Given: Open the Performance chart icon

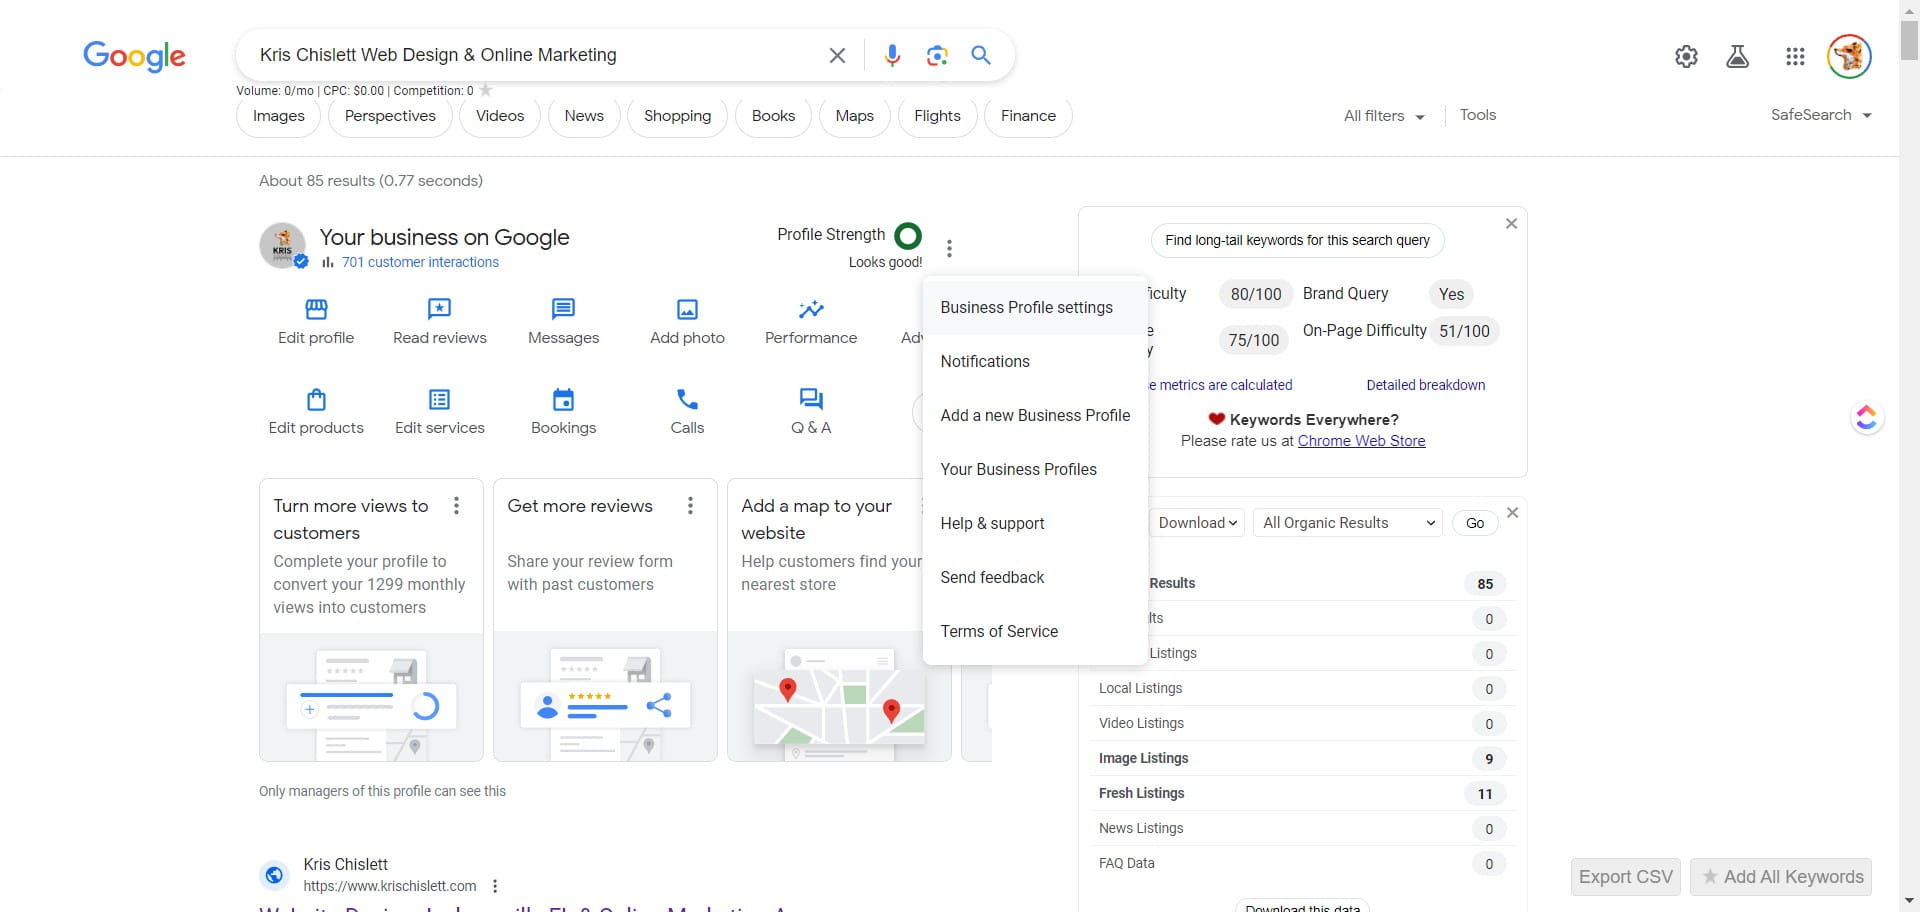Looking at the screenshot, I should point(810,309).
